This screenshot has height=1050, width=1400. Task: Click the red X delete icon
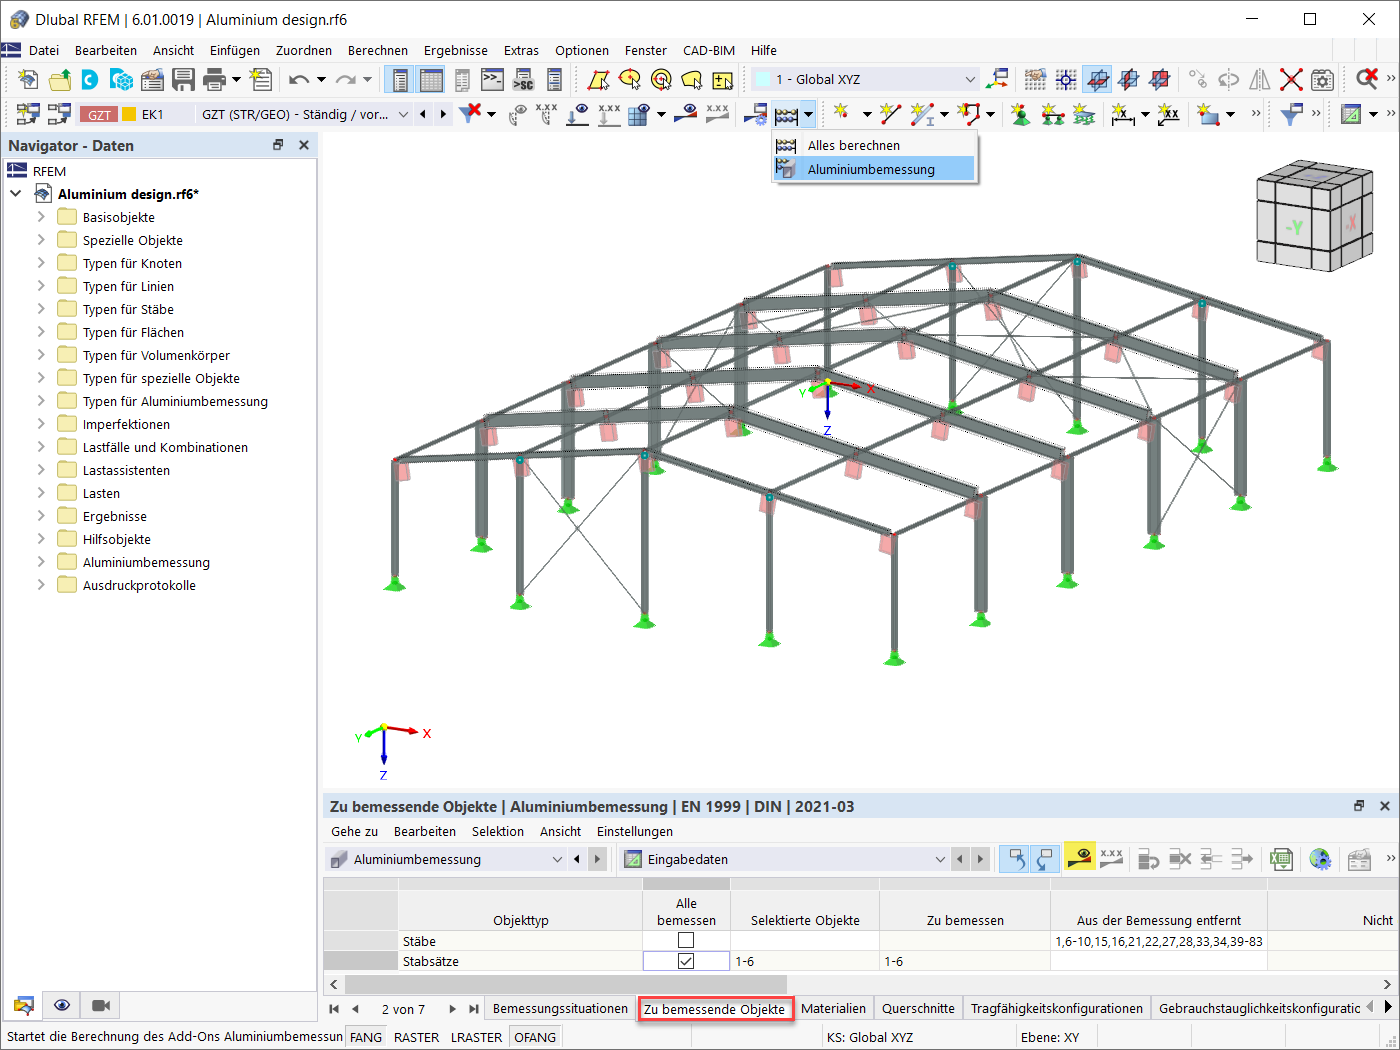pos(1291,80)
